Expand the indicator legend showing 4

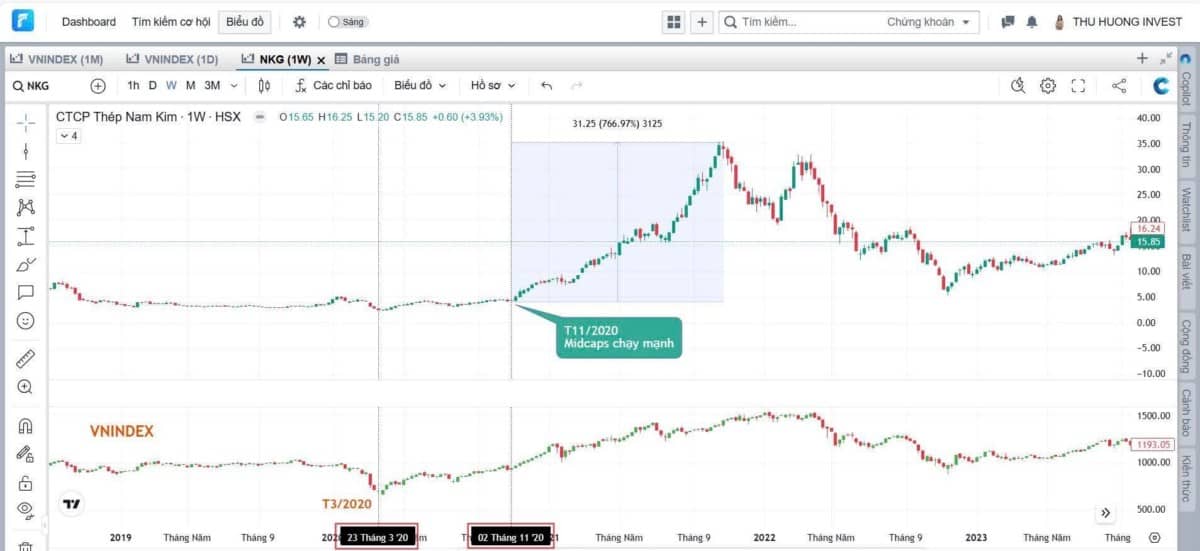(x=68, y=136)
